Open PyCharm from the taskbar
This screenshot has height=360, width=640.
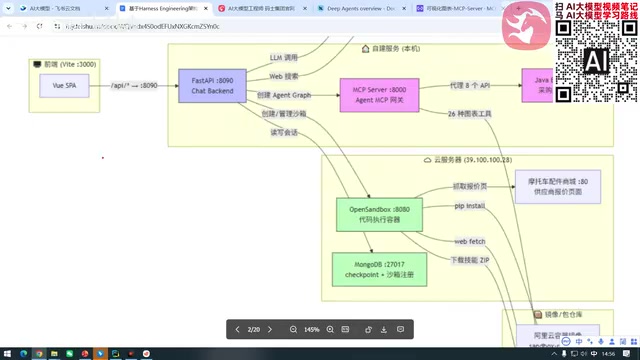(x=116, y=353)
